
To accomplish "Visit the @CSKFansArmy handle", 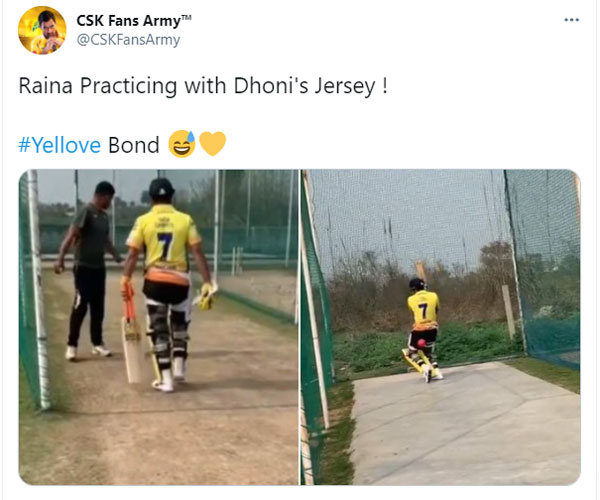I will click(x=129, y=40).
